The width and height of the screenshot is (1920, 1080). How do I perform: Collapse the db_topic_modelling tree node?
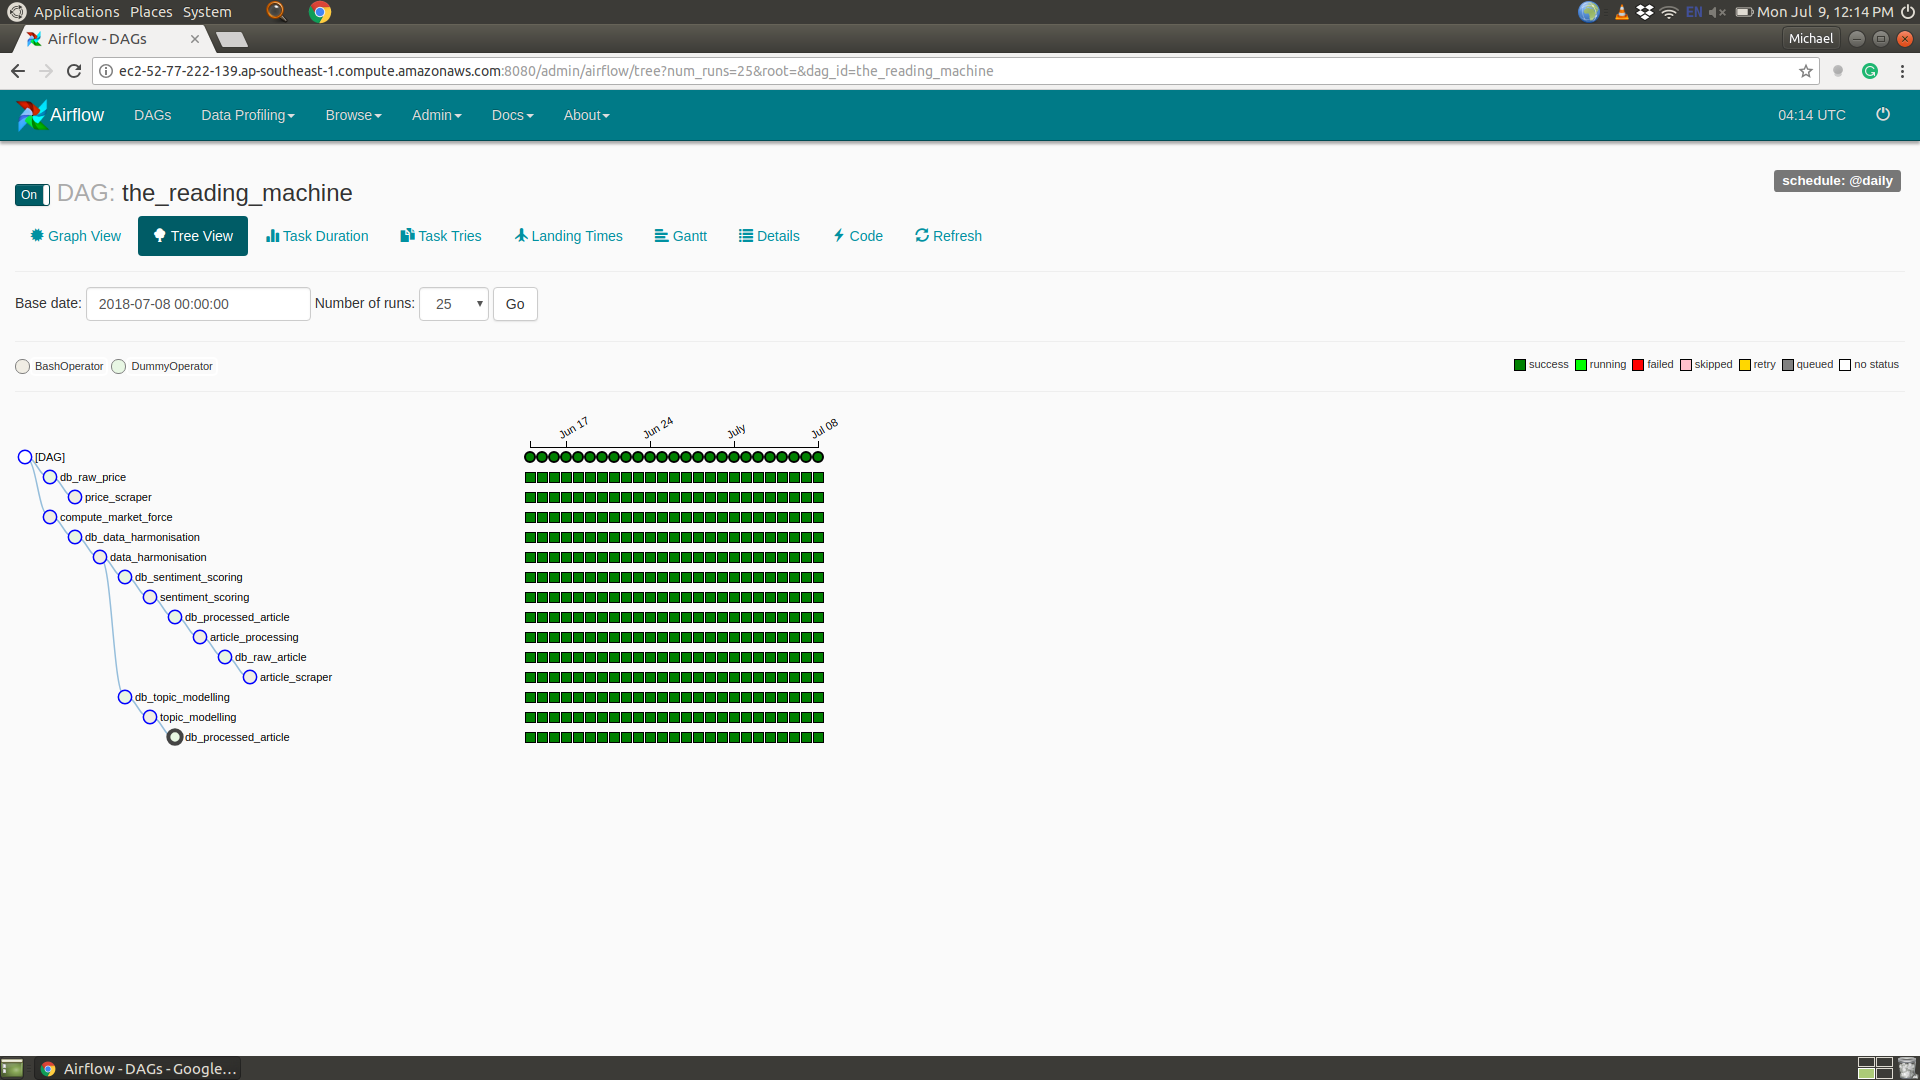point(125,697)
